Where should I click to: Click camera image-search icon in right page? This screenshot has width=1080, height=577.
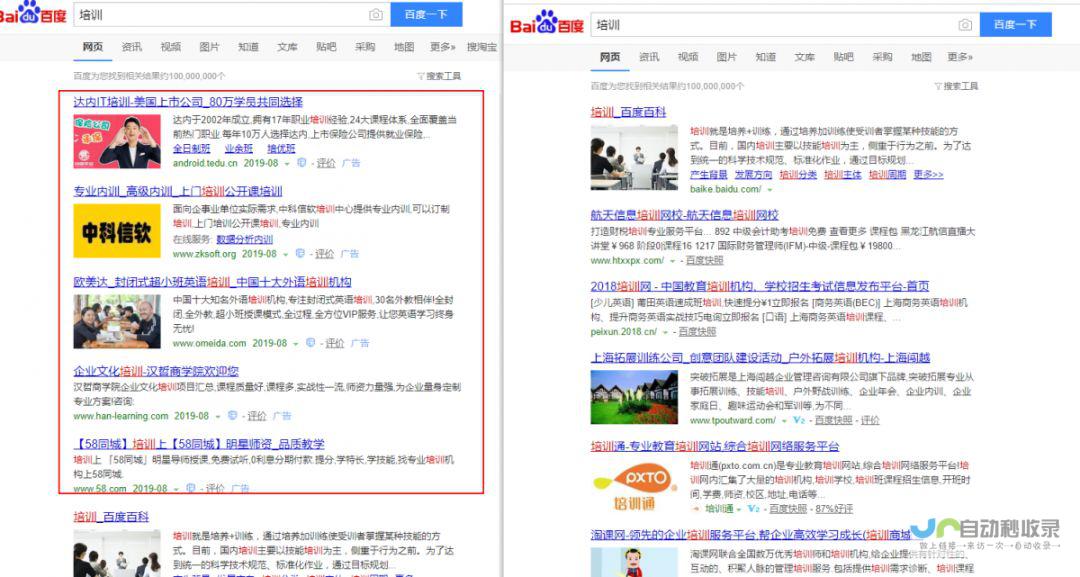[x=965, y=25]
